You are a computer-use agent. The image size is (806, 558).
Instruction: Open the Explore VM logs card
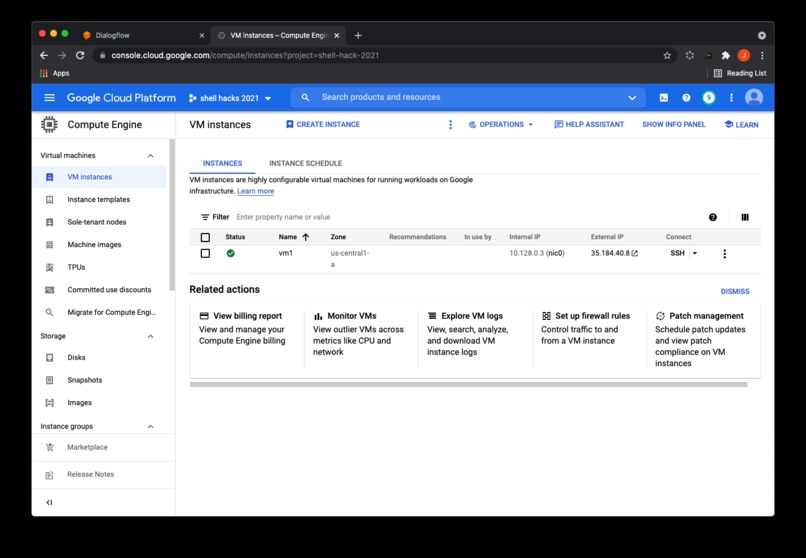click(x=475, y=334)
